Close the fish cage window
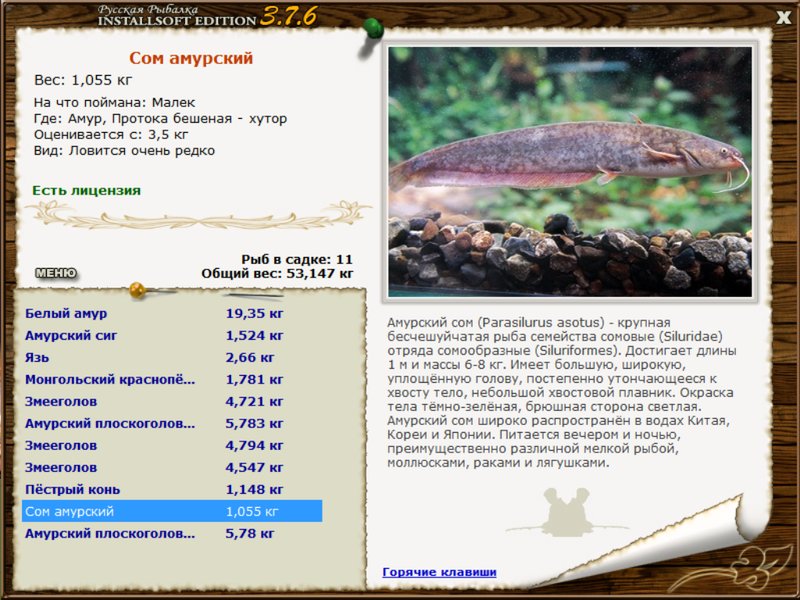The width and height of the screenshot is (800, 600). point(783,17)
